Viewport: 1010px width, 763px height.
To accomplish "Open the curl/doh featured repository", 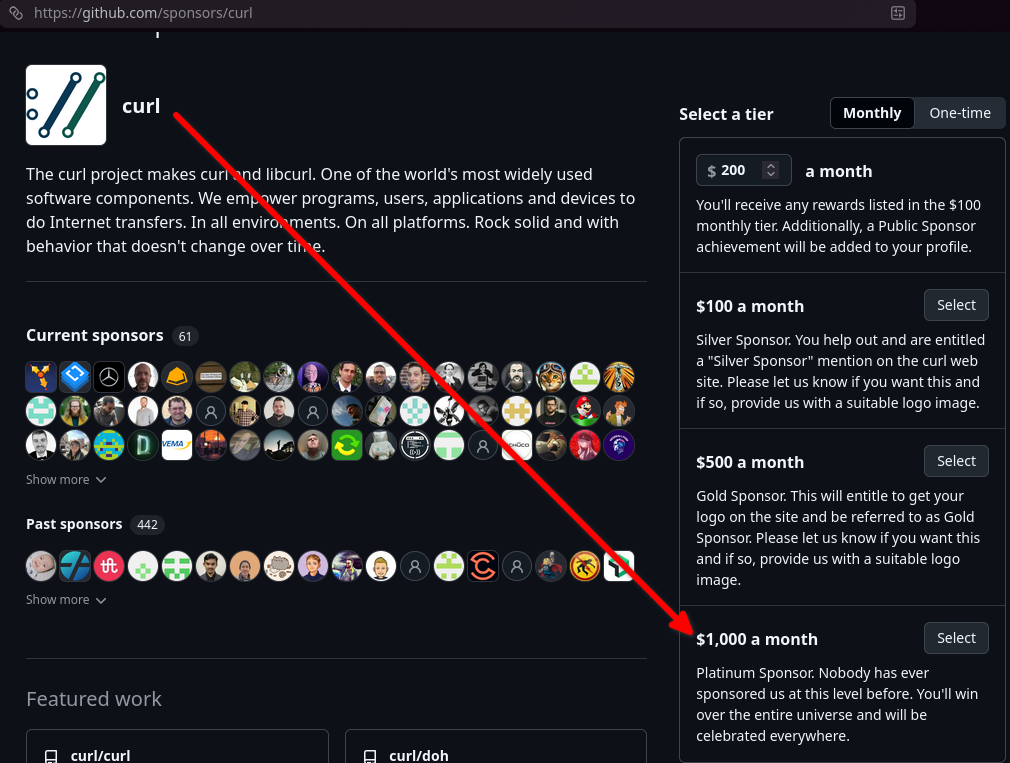I will coord(418,755).
